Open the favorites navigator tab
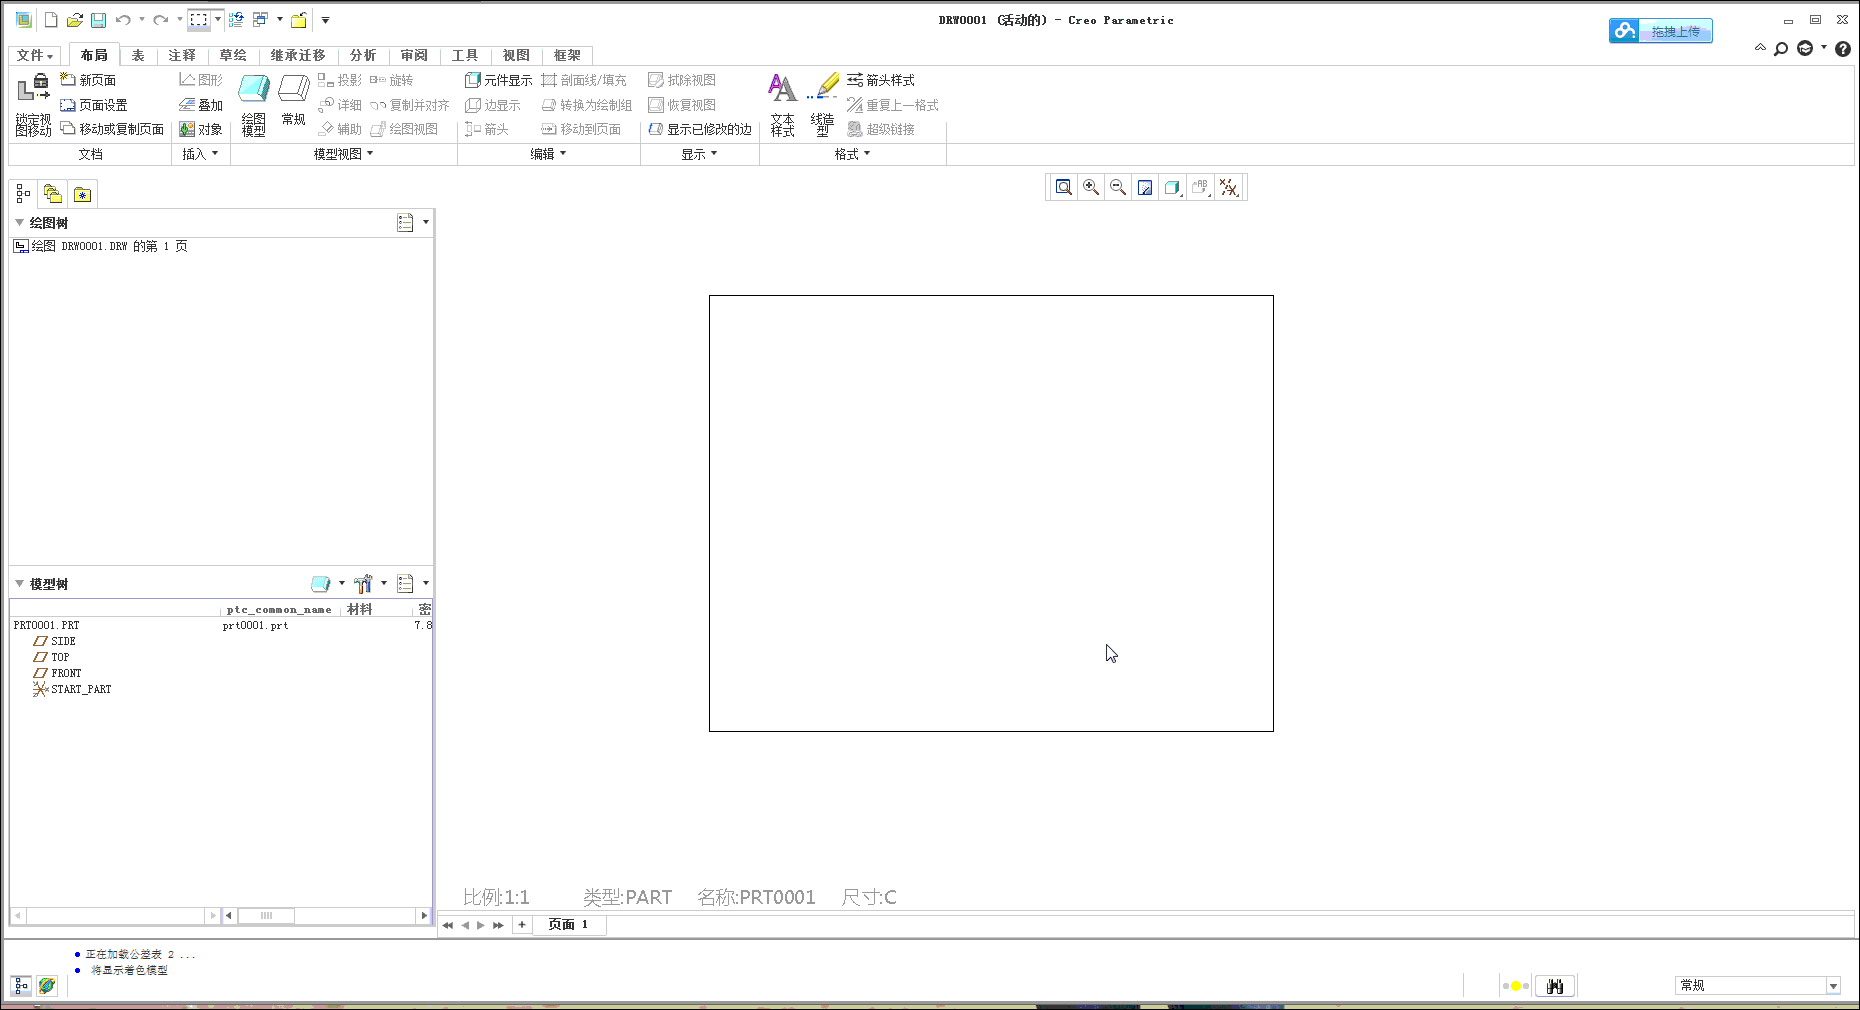Viewport: 1860px width, 1010px height. click(x=82, y=194)
